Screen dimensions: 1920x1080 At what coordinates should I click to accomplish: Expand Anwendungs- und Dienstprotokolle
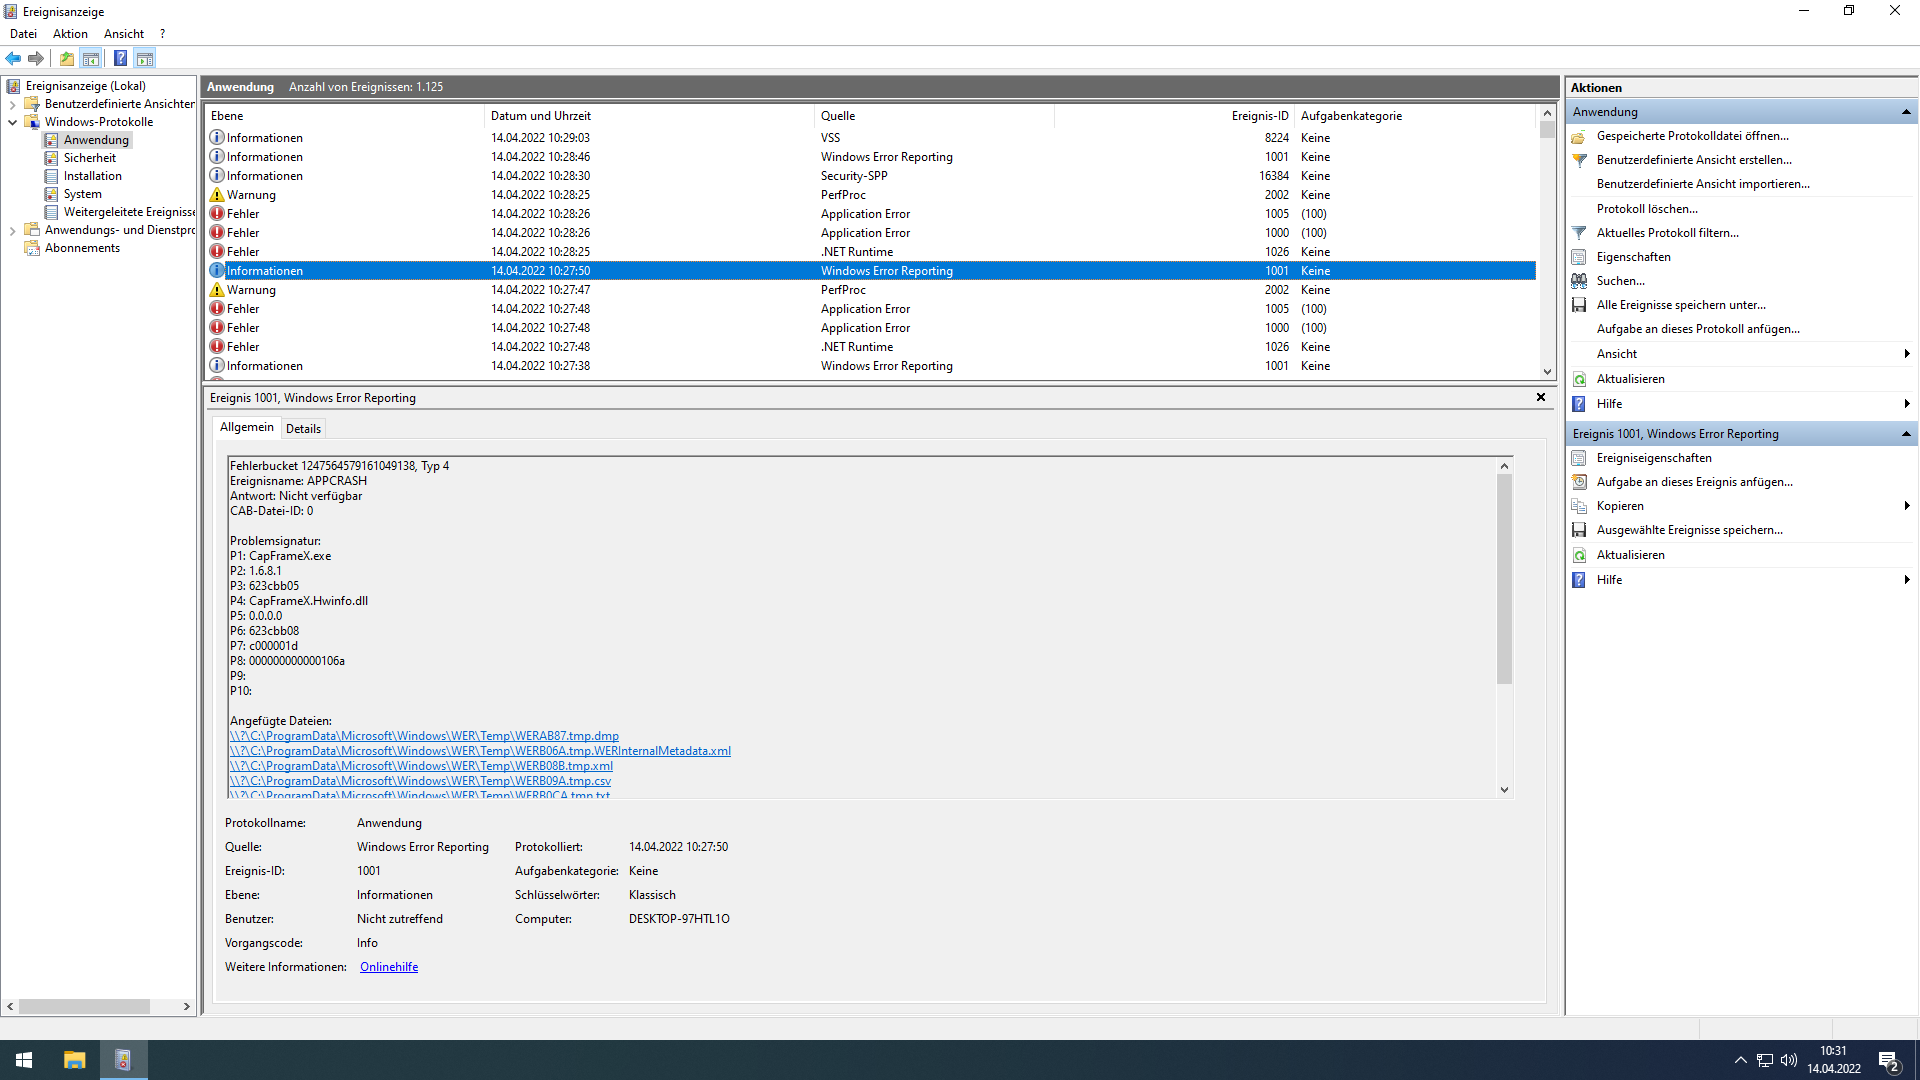click(x=12, y=230)
